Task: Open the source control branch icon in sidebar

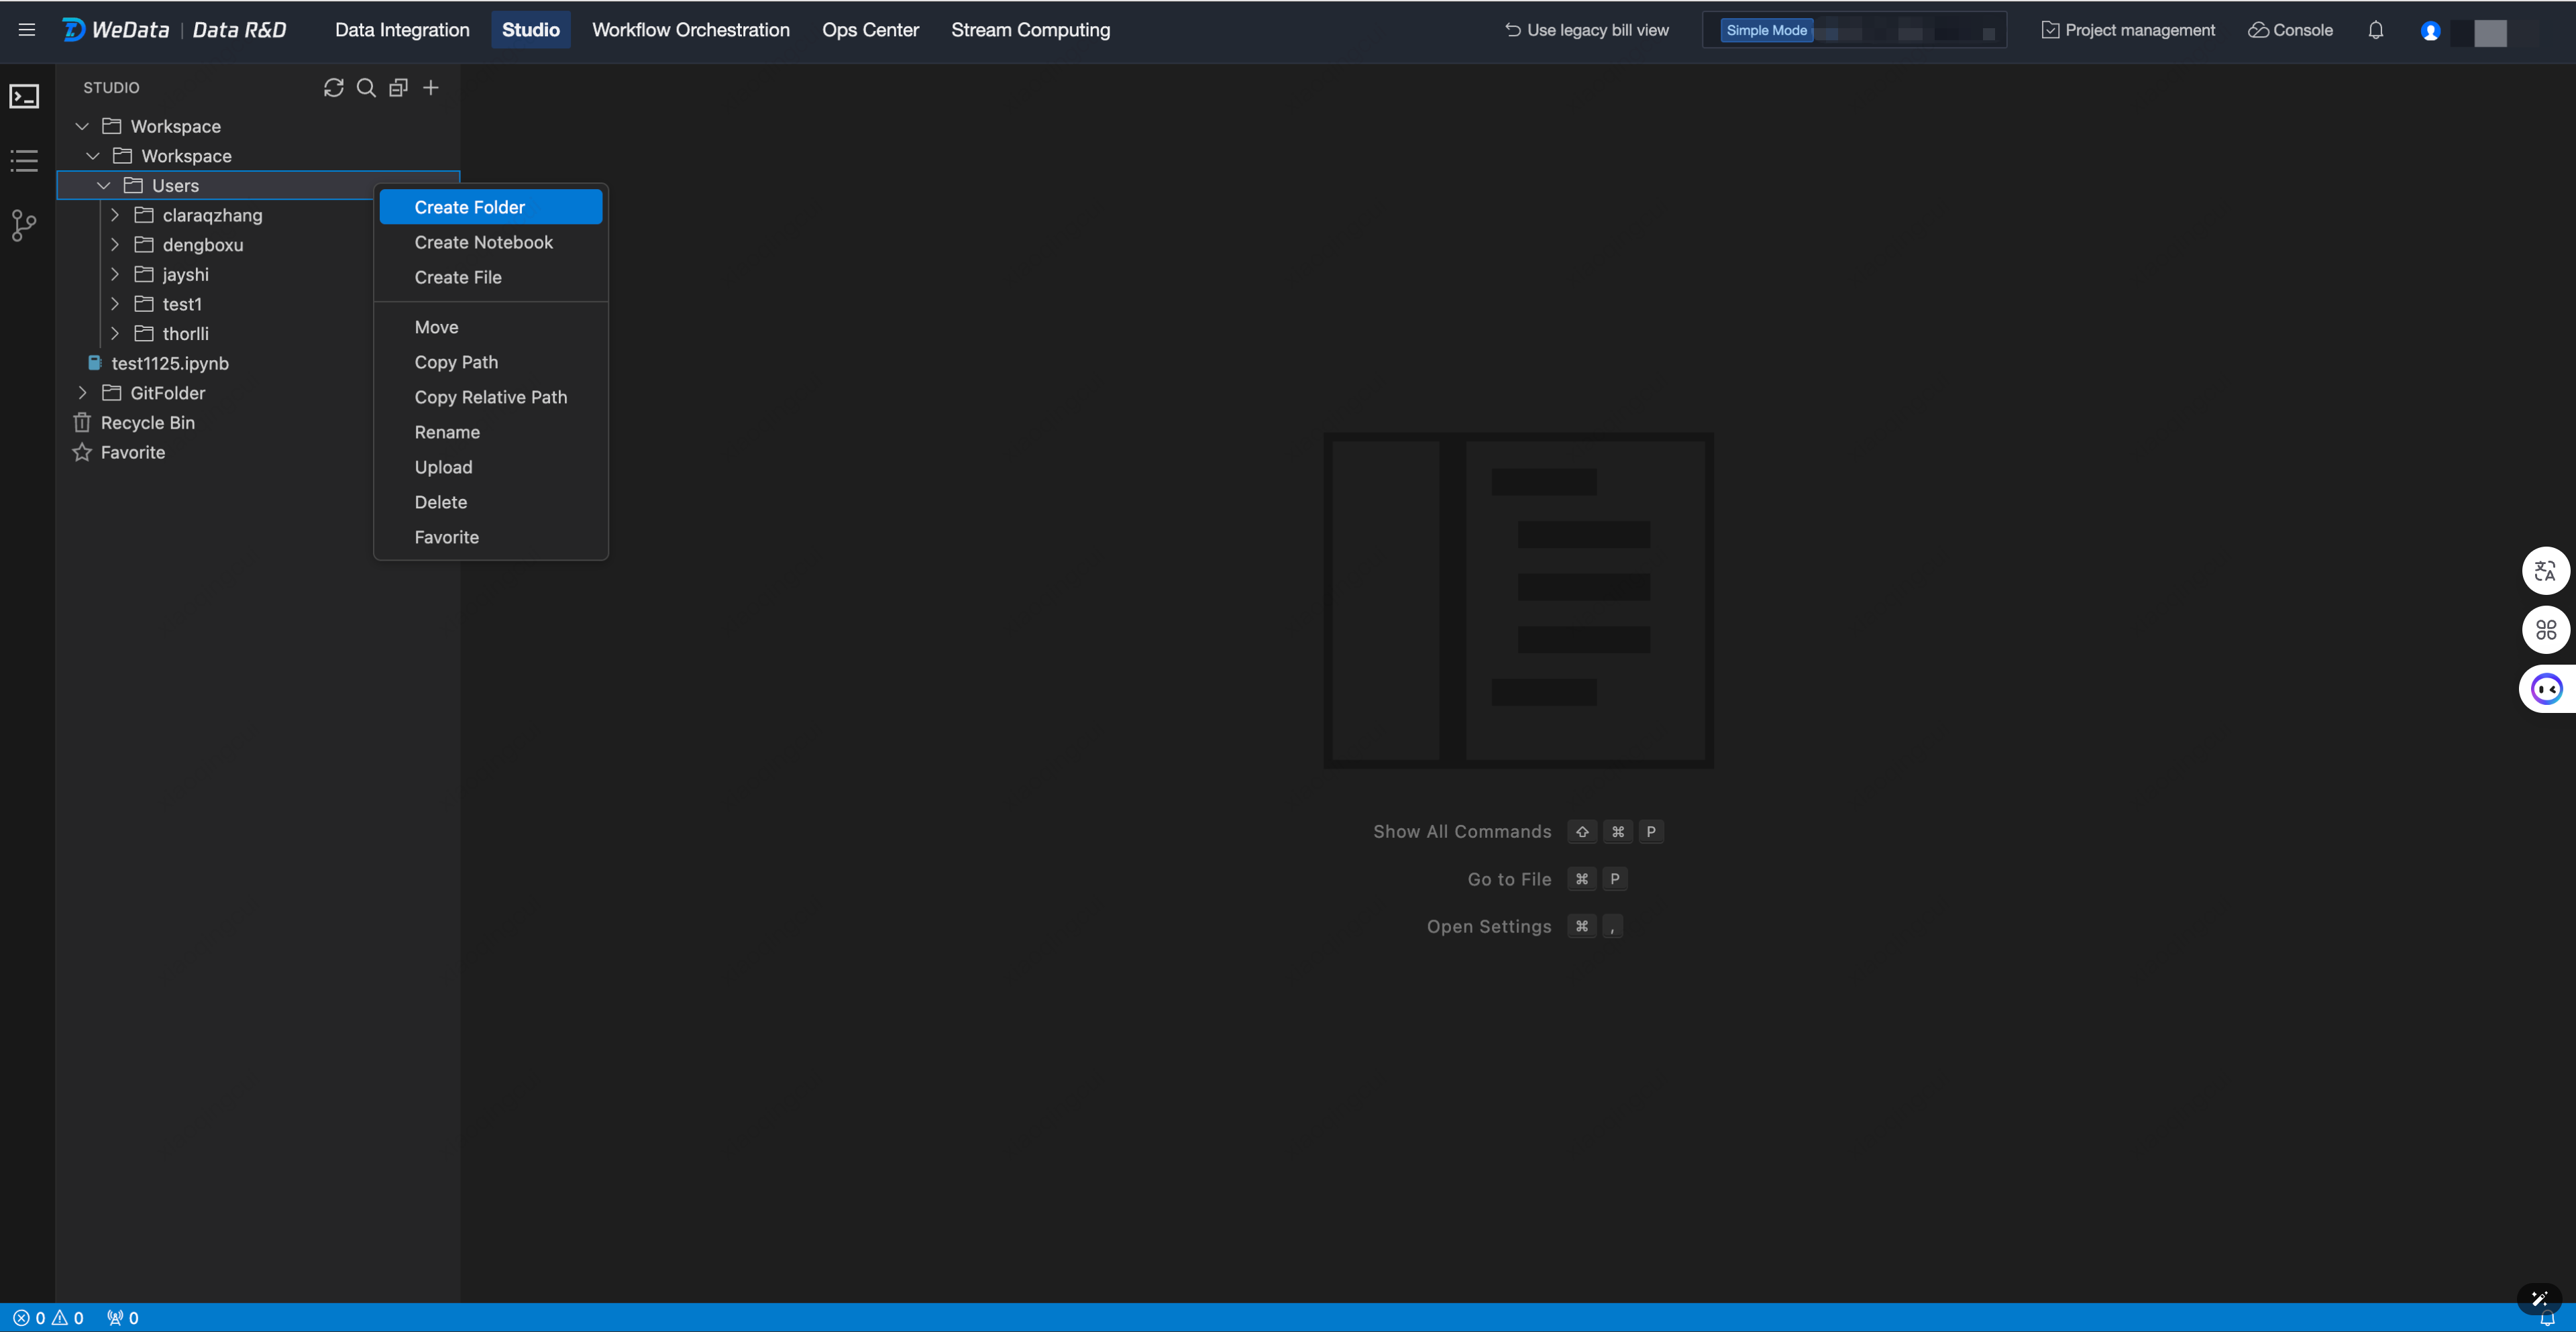Action: point(24,225)
